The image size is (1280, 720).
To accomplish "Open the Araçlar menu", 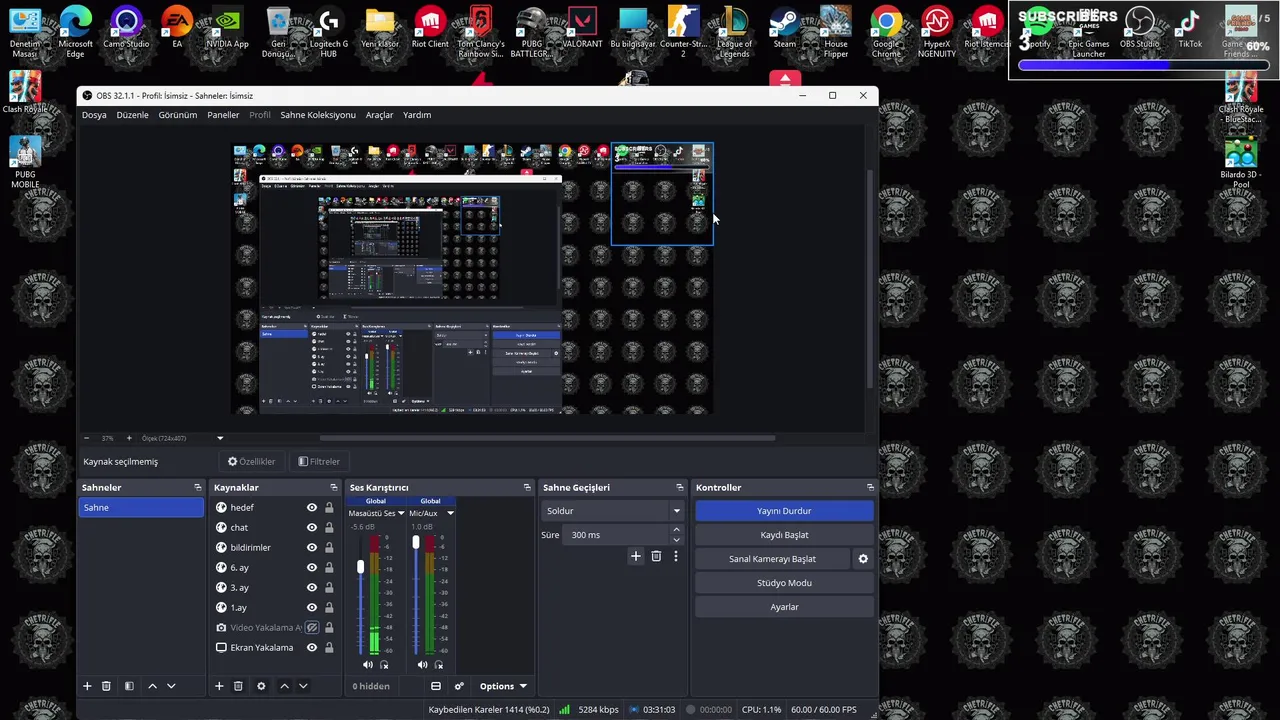I will 379,115.
